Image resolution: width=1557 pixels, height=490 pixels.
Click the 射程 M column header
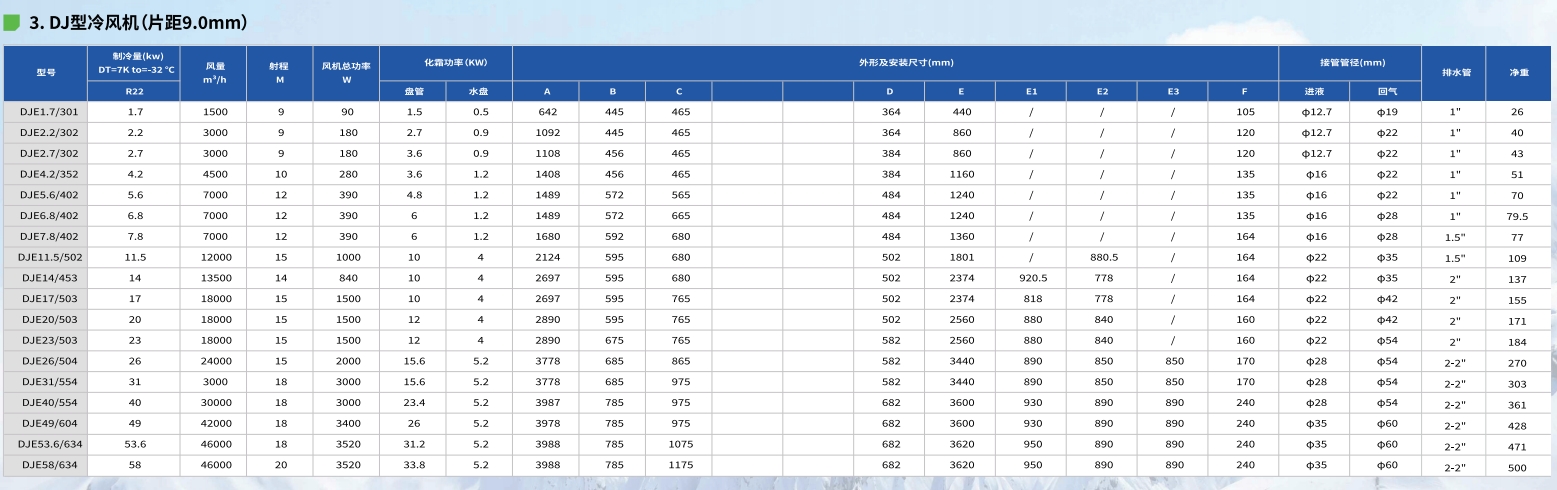280,73
